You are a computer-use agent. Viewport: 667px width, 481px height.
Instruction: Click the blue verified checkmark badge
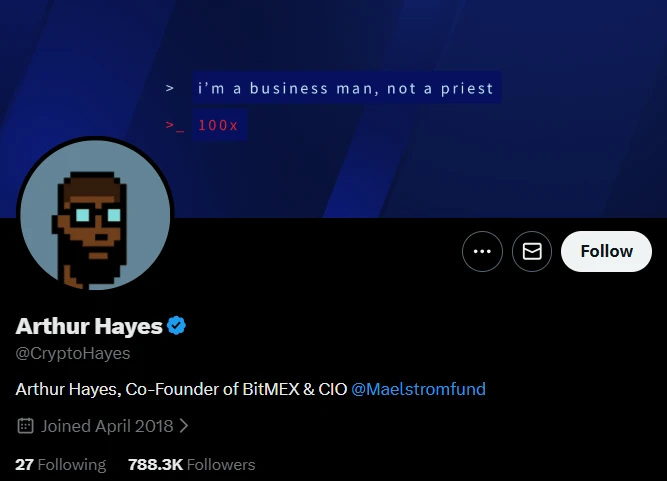pyautogui.click(x=176, y=326)
